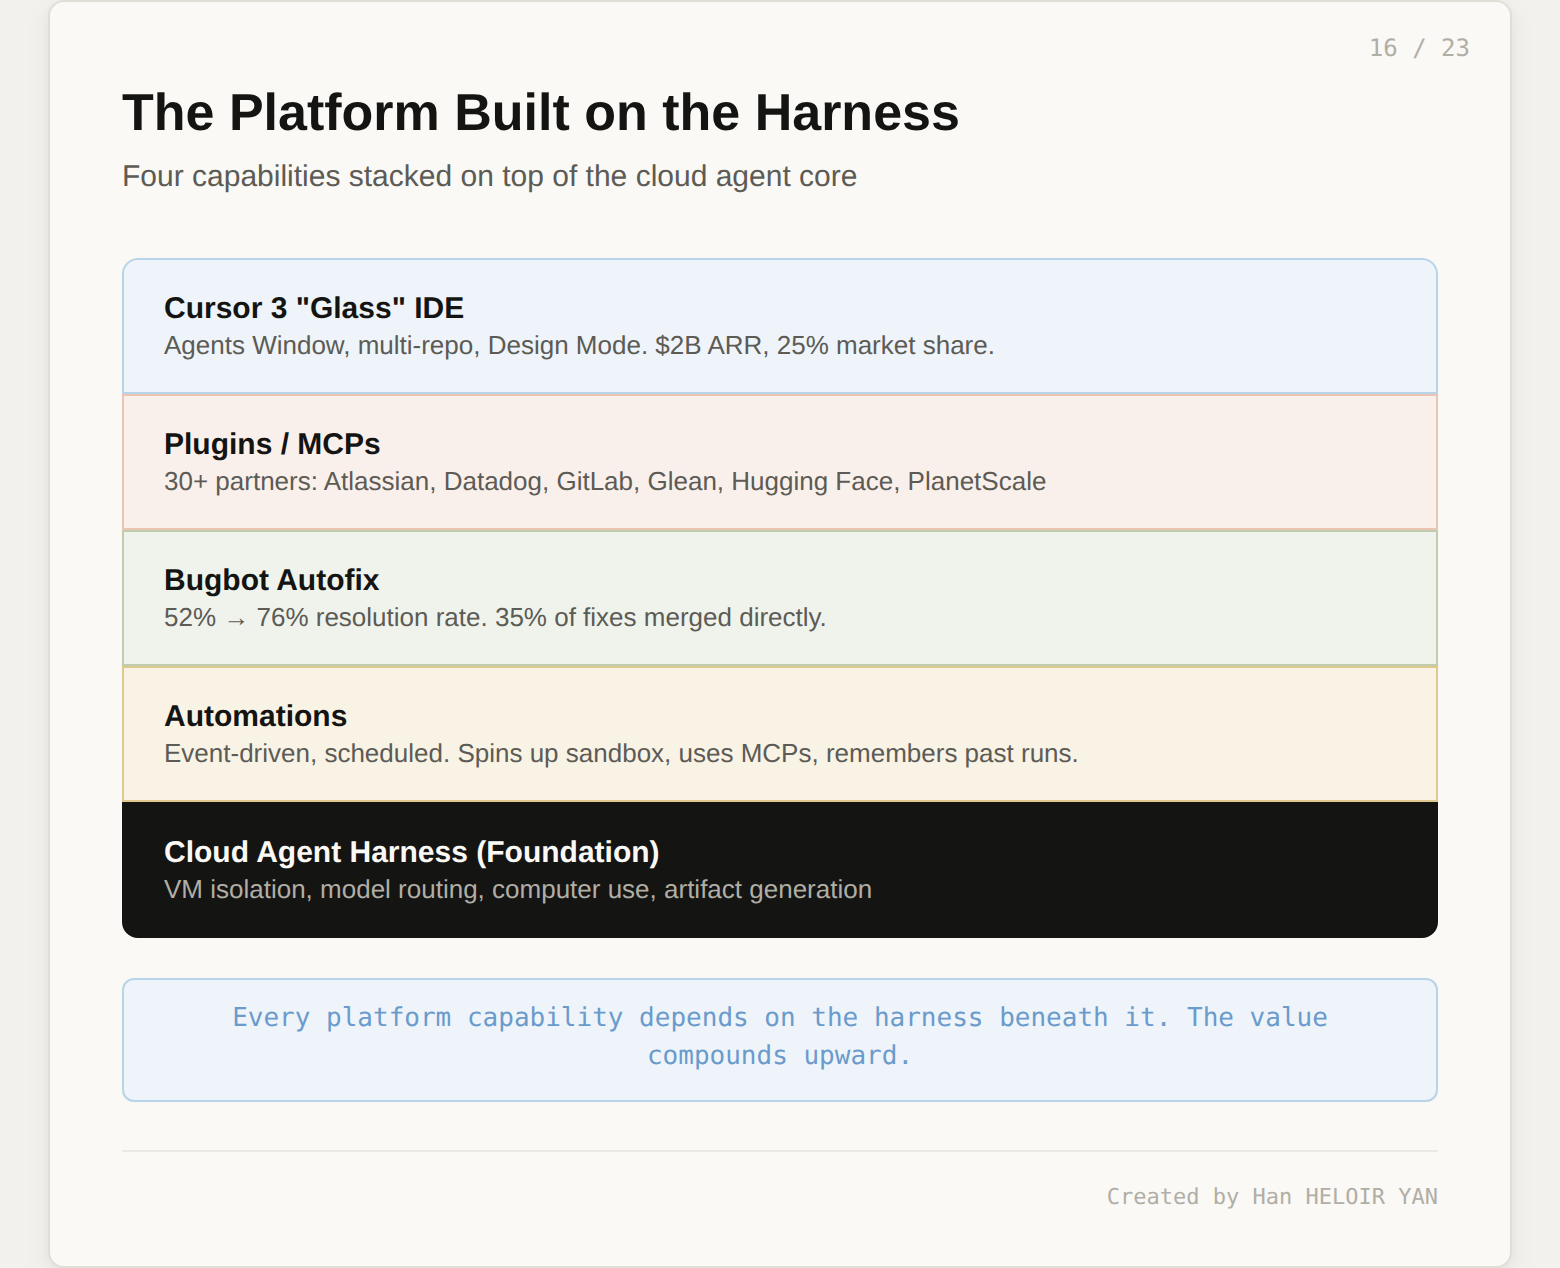Select the Cursor 3 "Glass" IDE heading
Screen dimensions: 1560x1268
tap(314, 308)
